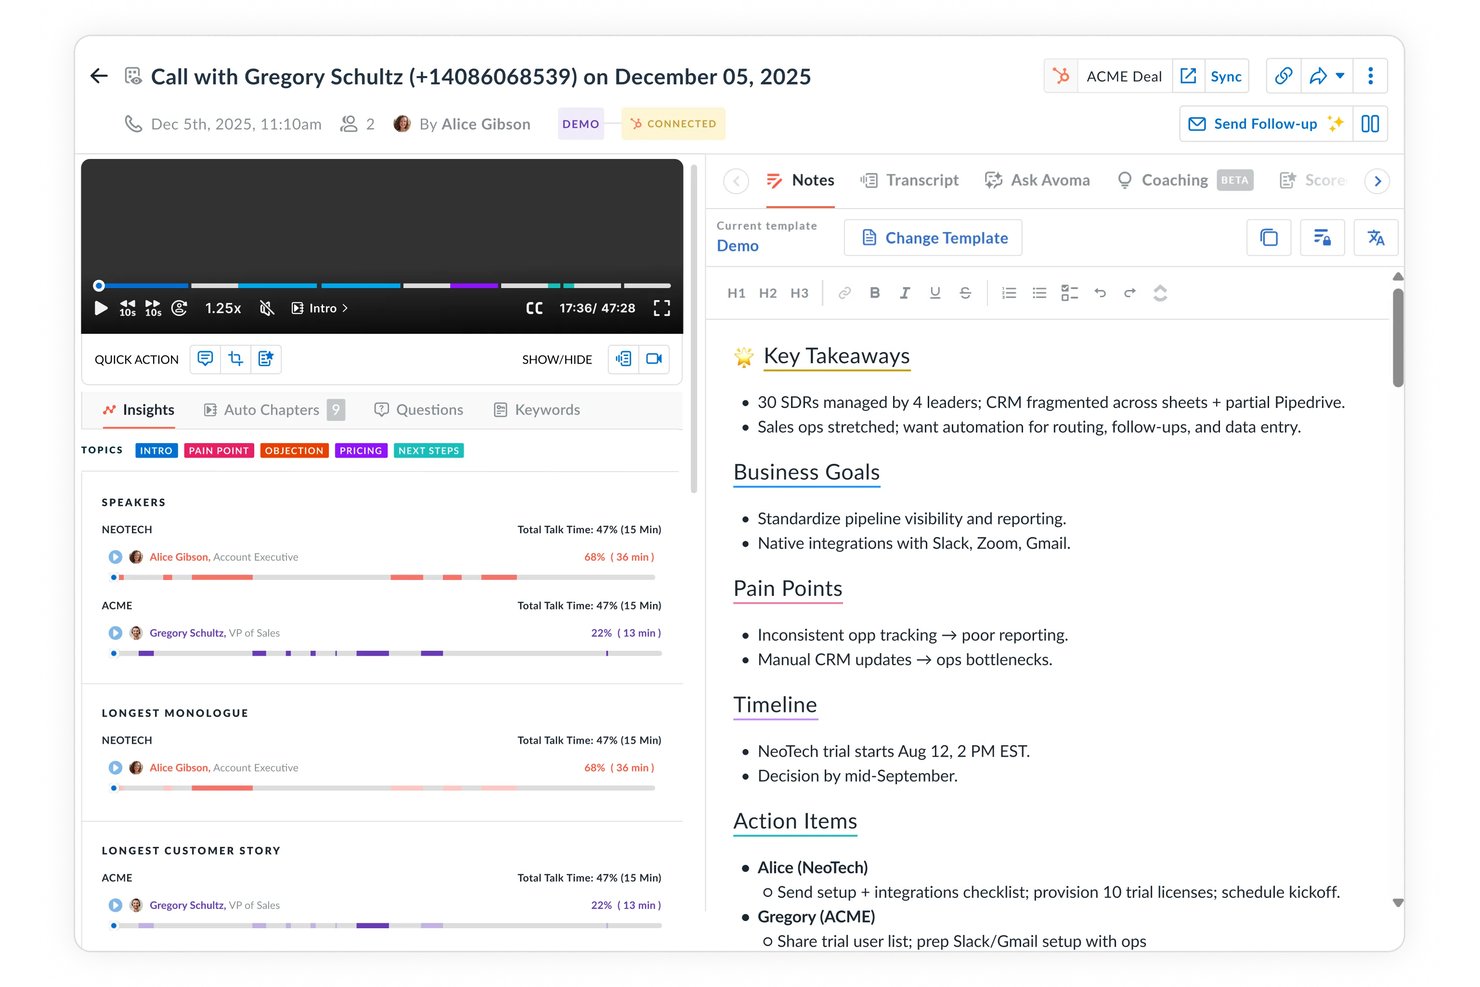Toggle bold formatting

tap(875, 293)
